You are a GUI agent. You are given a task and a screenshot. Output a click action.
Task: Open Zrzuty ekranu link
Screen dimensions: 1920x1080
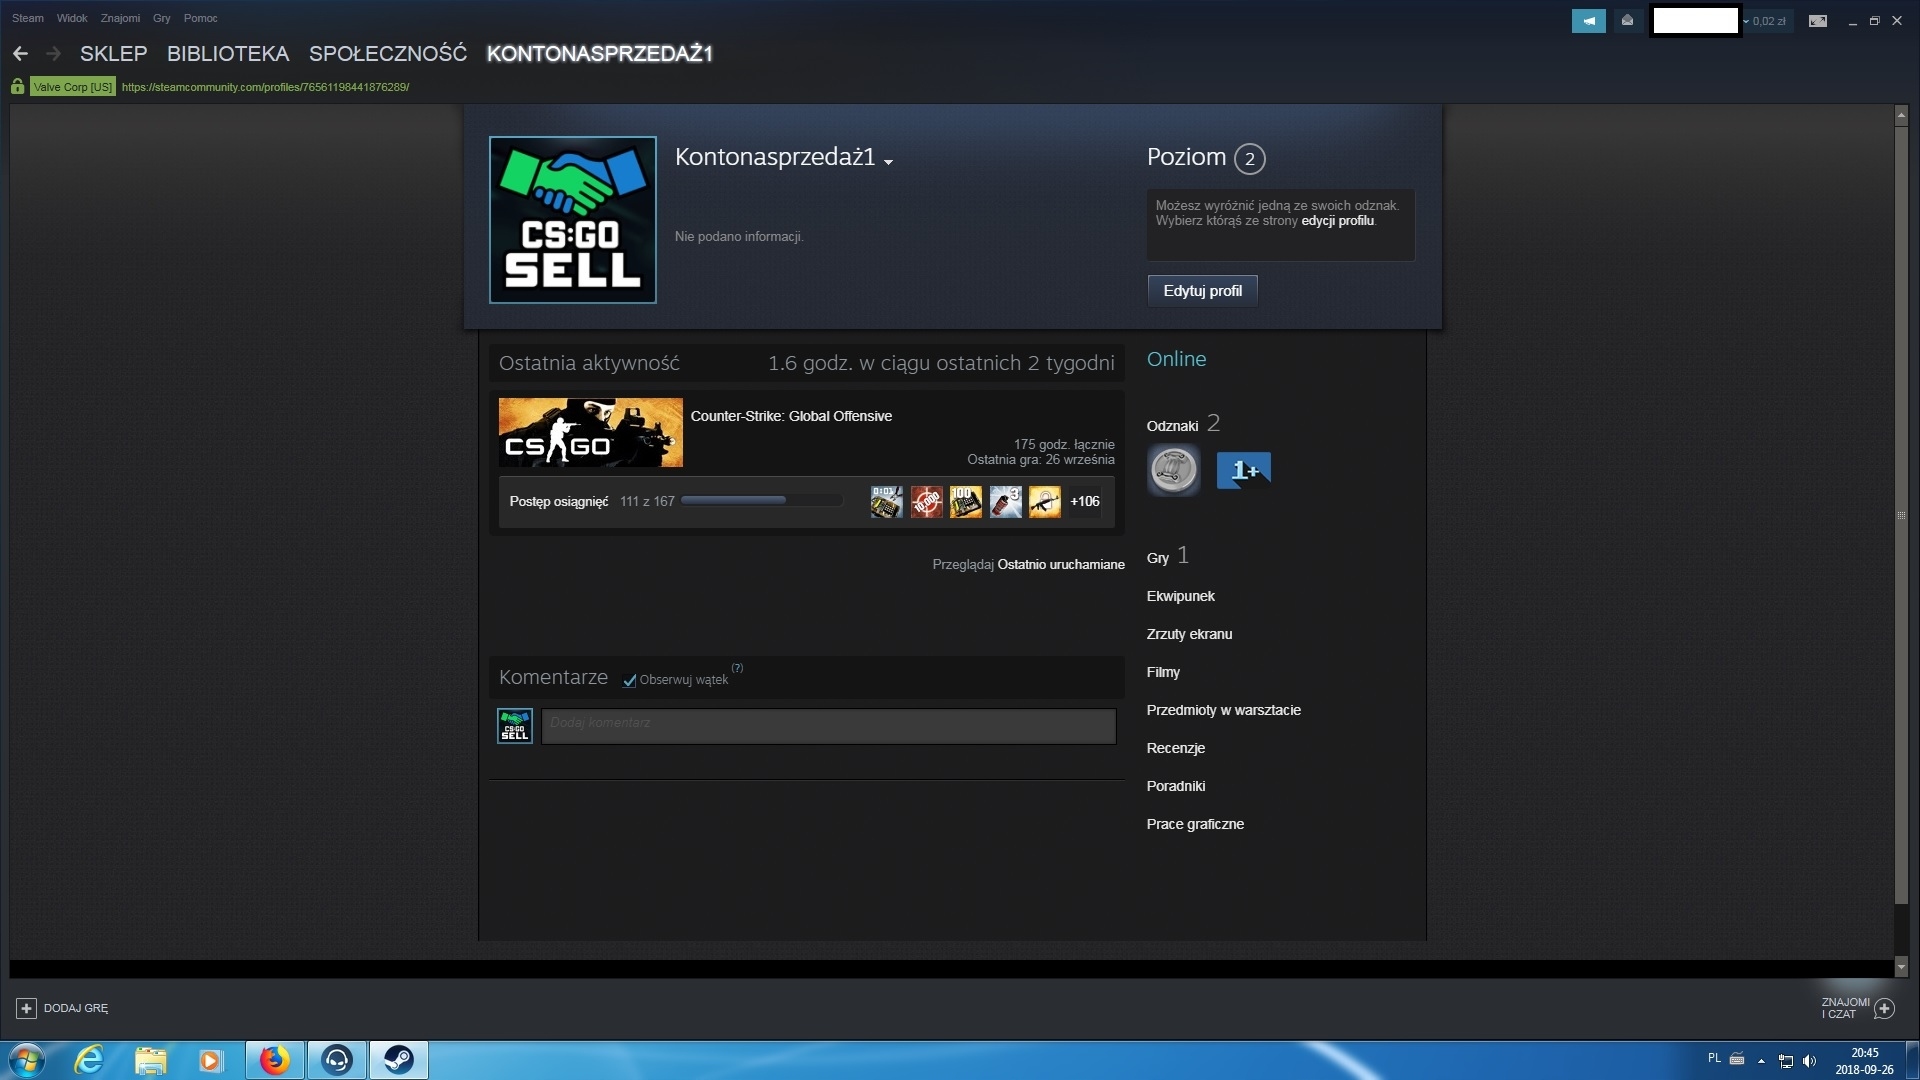[x=1189, y=634]
